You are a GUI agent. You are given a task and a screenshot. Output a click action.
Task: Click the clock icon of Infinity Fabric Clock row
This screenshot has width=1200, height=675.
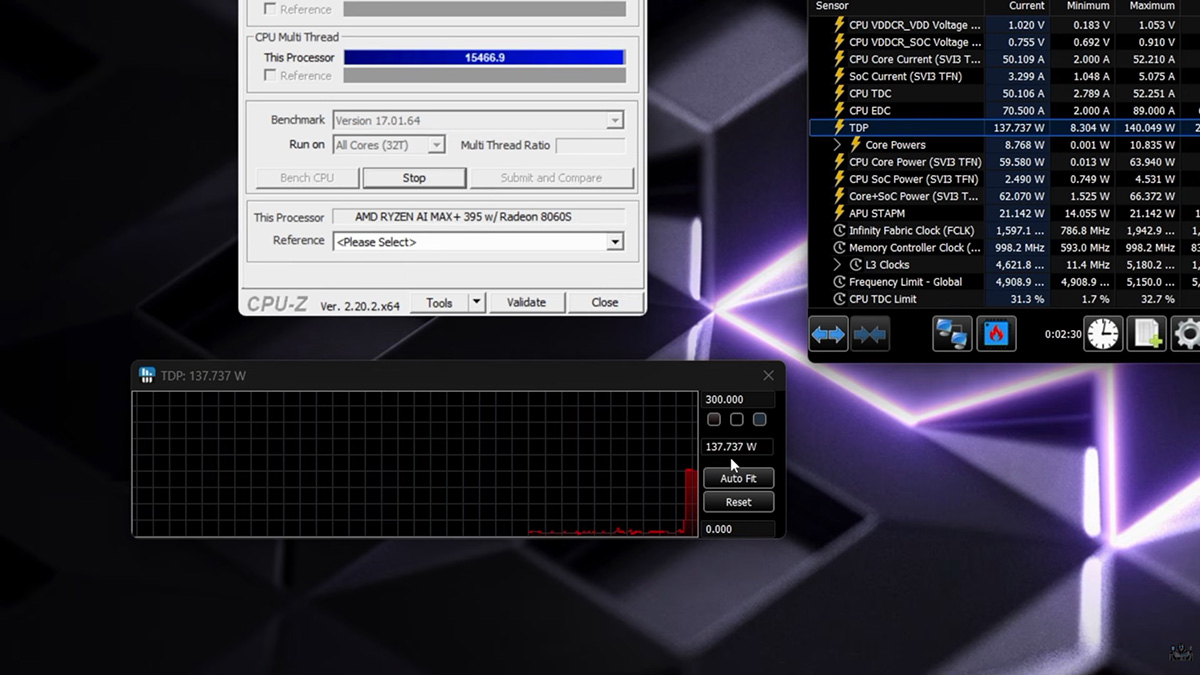click(x=840, y=230)
